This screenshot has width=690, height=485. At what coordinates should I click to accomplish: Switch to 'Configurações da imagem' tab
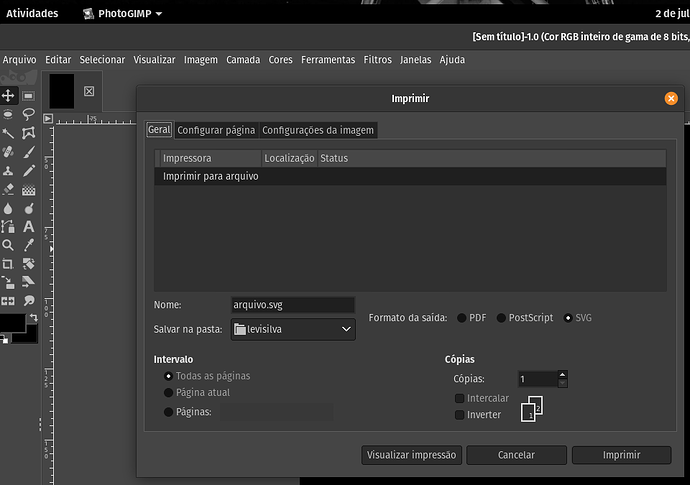click(318, 130)
